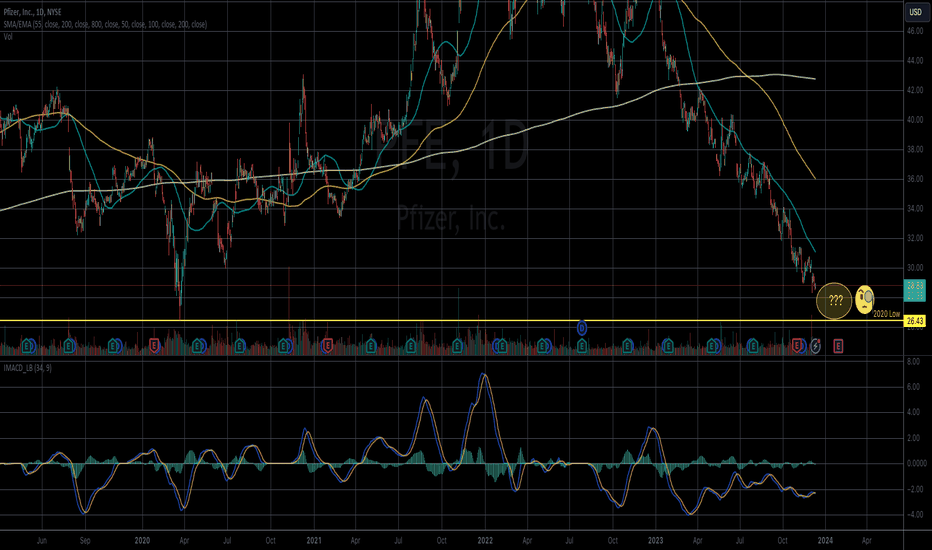The height and width of the screenshot is (550, 932).
Task: Select the SMA/EMA indicator legend
Action: 105,24
